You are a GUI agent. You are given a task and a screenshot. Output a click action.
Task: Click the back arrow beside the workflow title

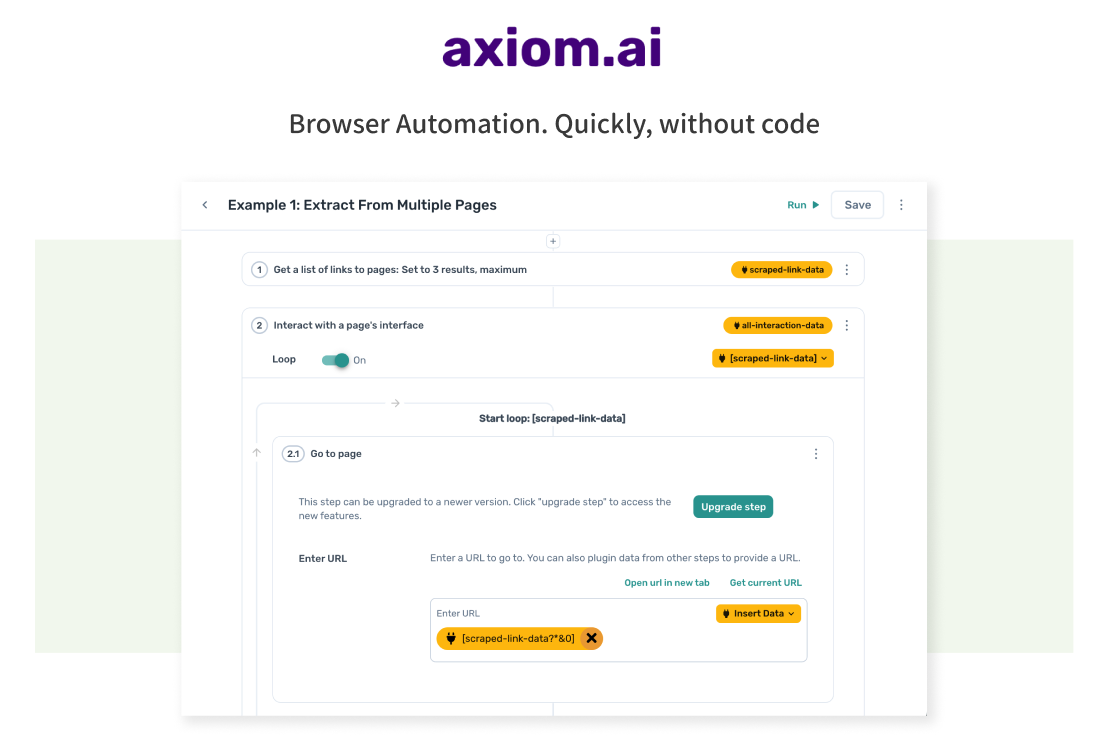coord(205,204)
